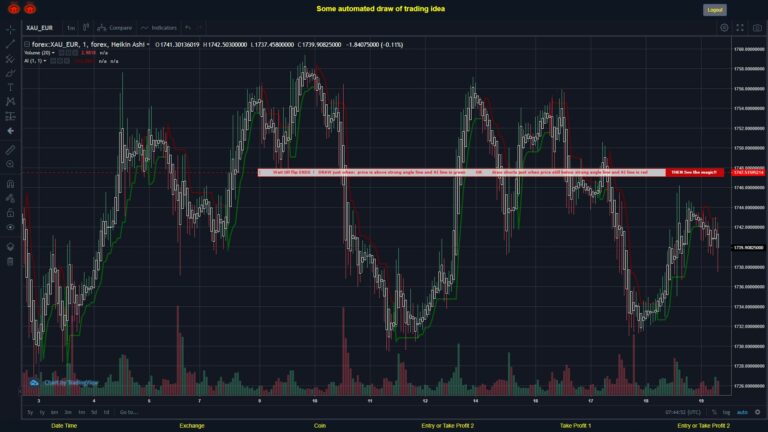Select the 1d time range
The height and width of the screenshot is (432, 768).
106,412
